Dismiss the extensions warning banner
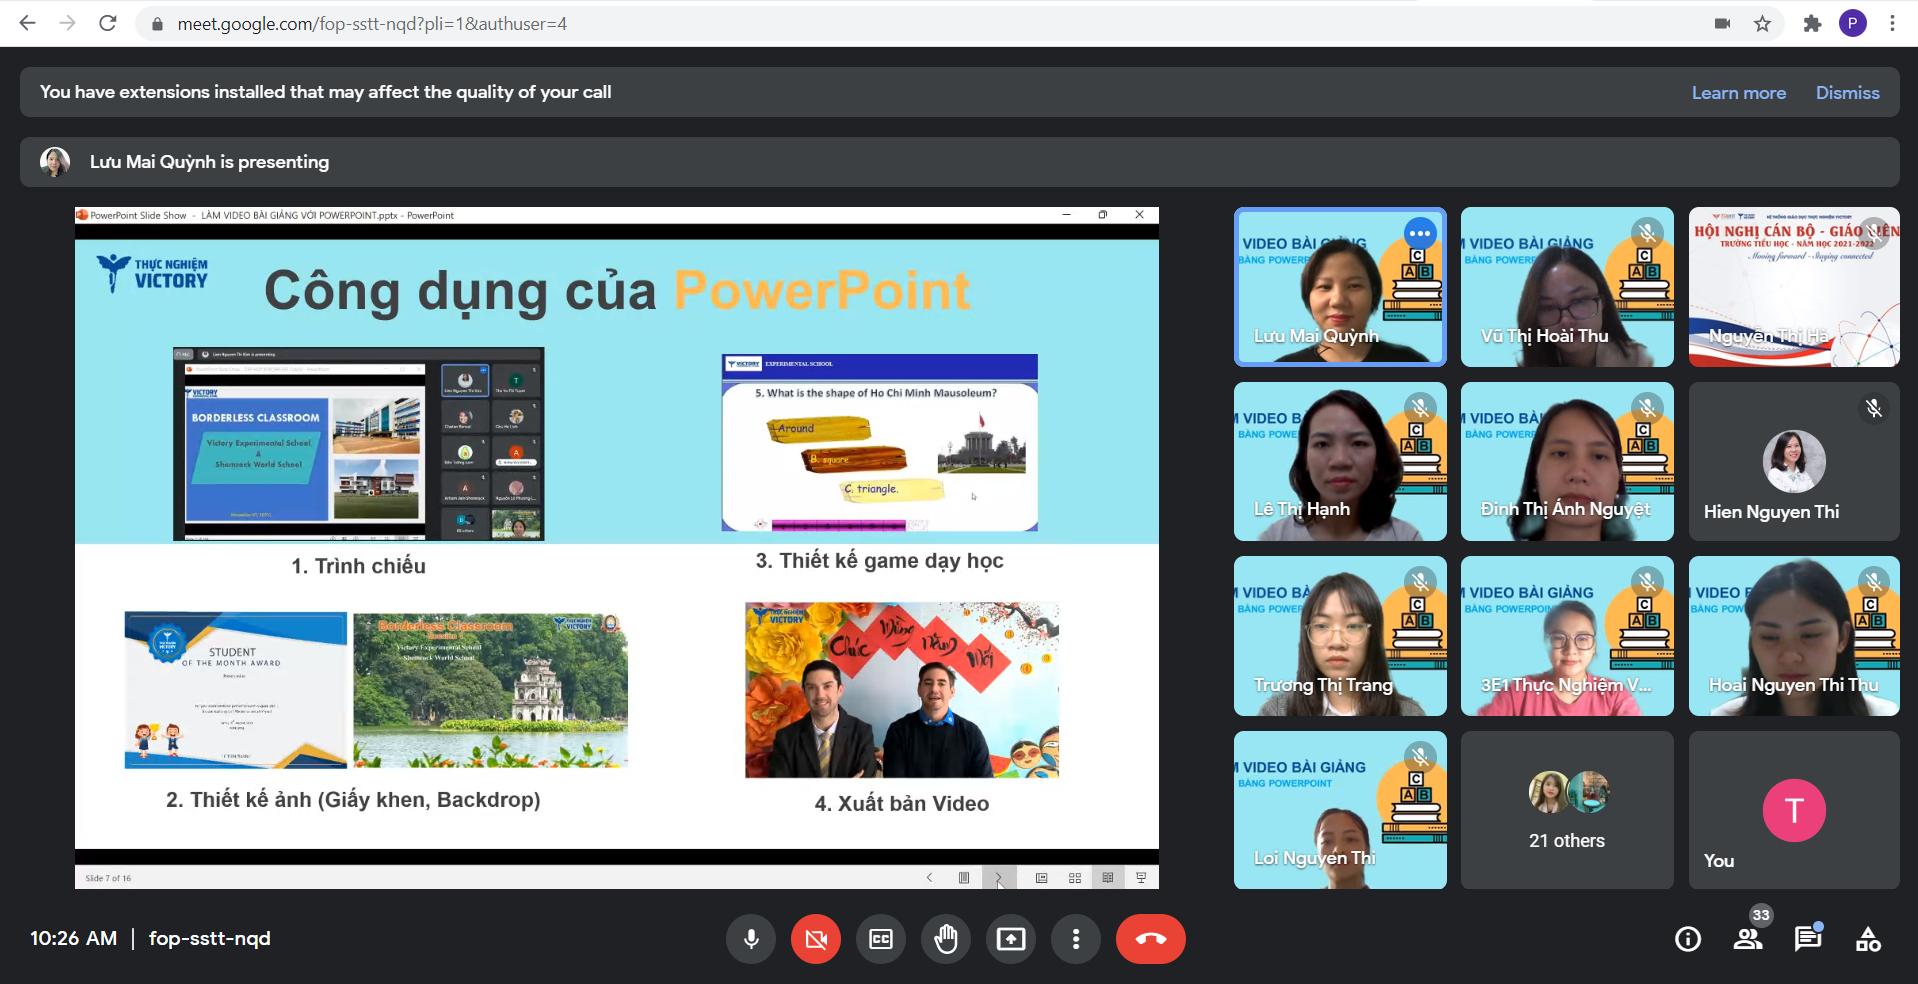 [1847, 93]
